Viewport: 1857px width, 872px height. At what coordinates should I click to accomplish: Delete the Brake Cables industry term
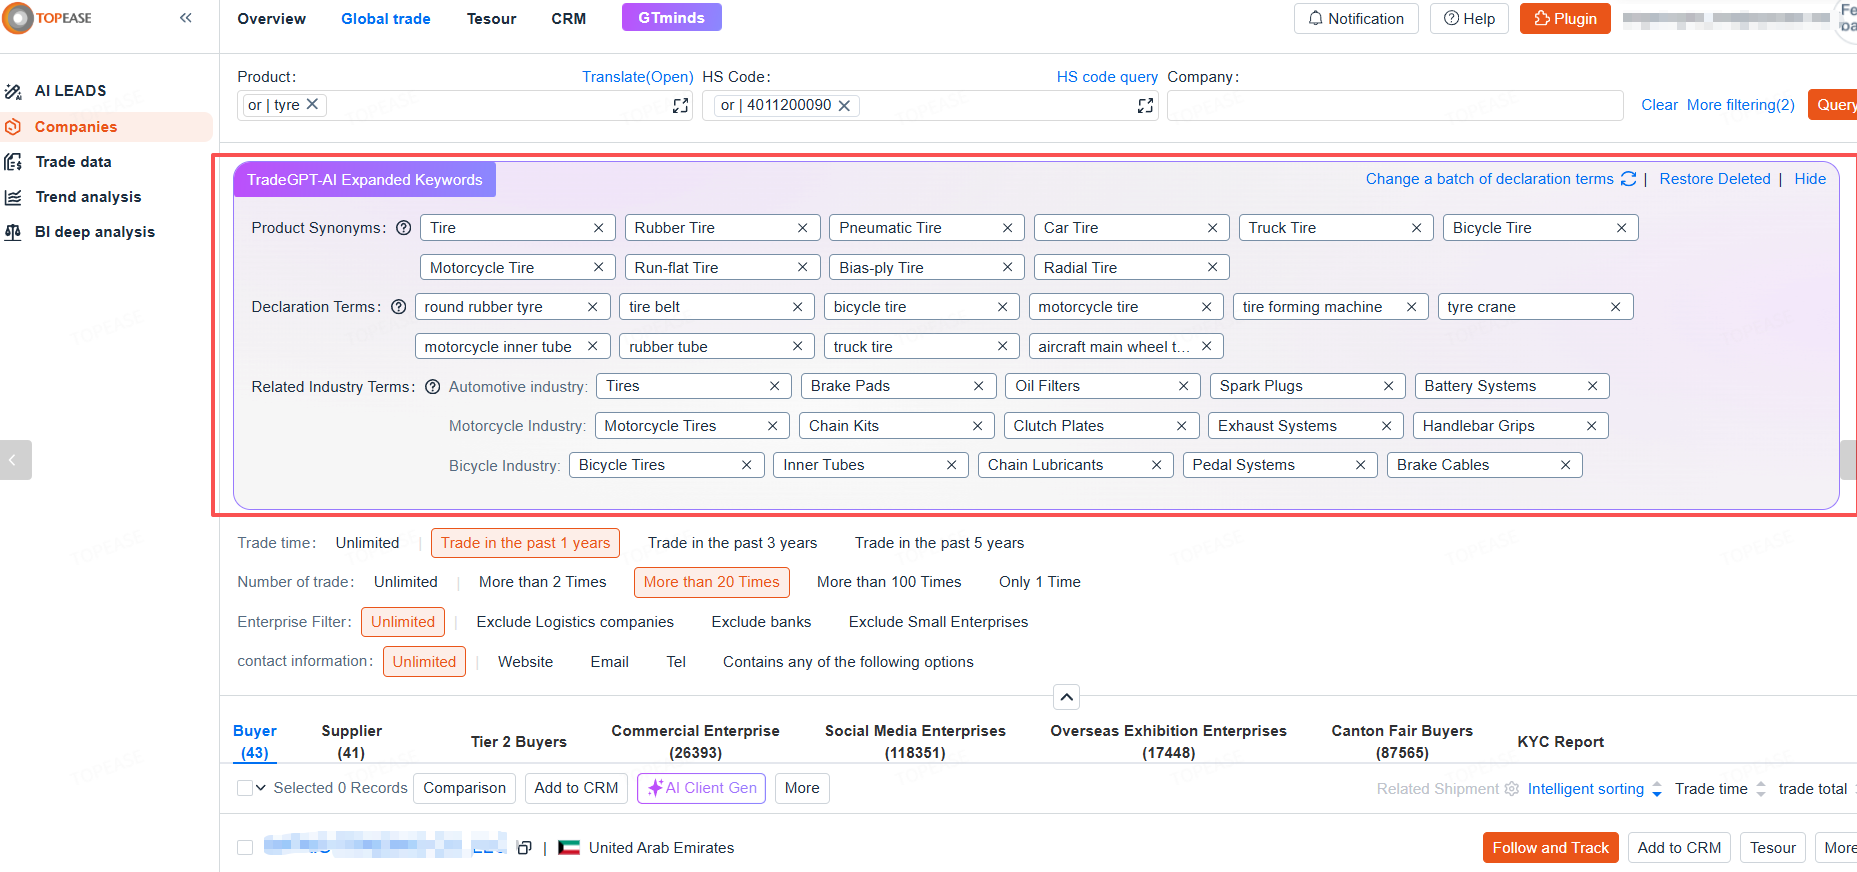[x=1565, y=465]
